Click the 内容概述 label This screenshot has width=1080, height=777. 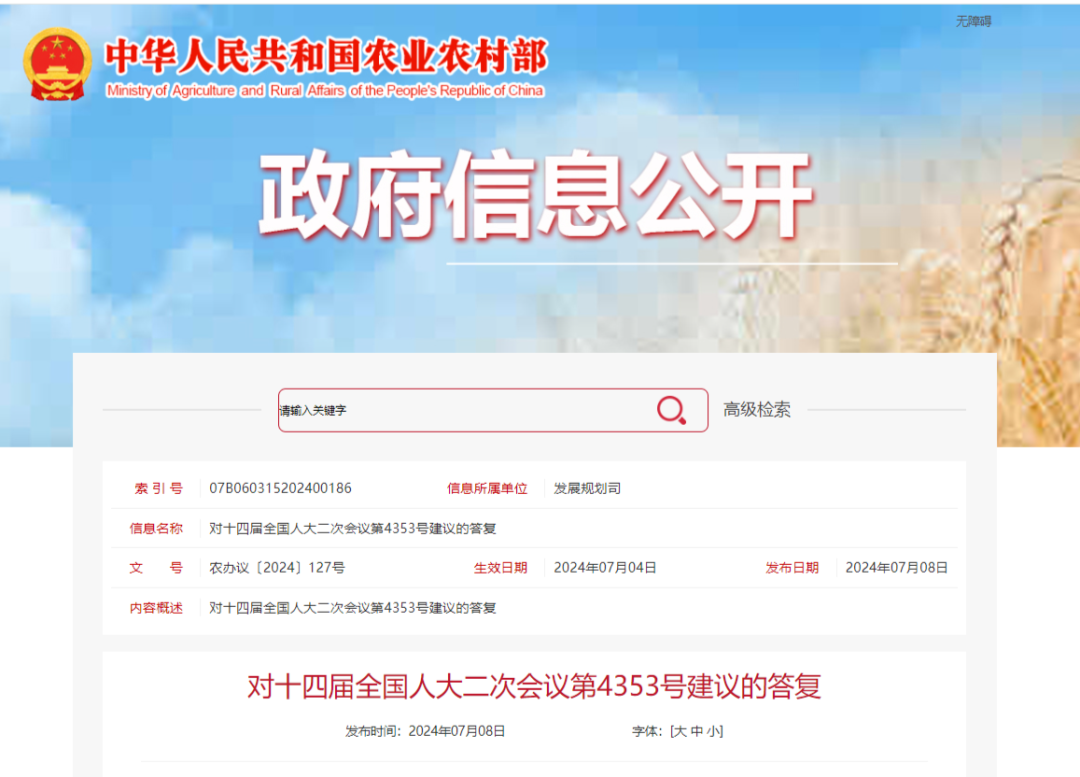[156, 608]
